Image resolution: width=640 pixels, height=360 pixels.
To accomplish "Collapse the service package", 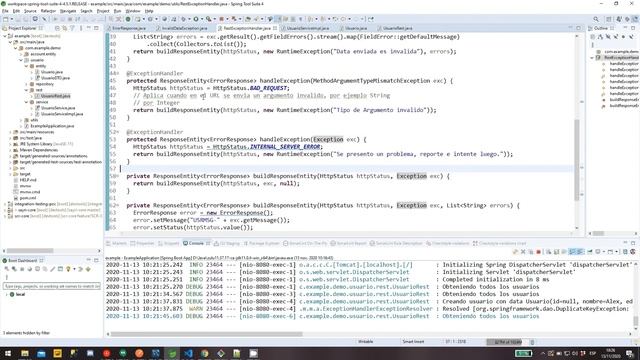I will [x=26, y=102].
